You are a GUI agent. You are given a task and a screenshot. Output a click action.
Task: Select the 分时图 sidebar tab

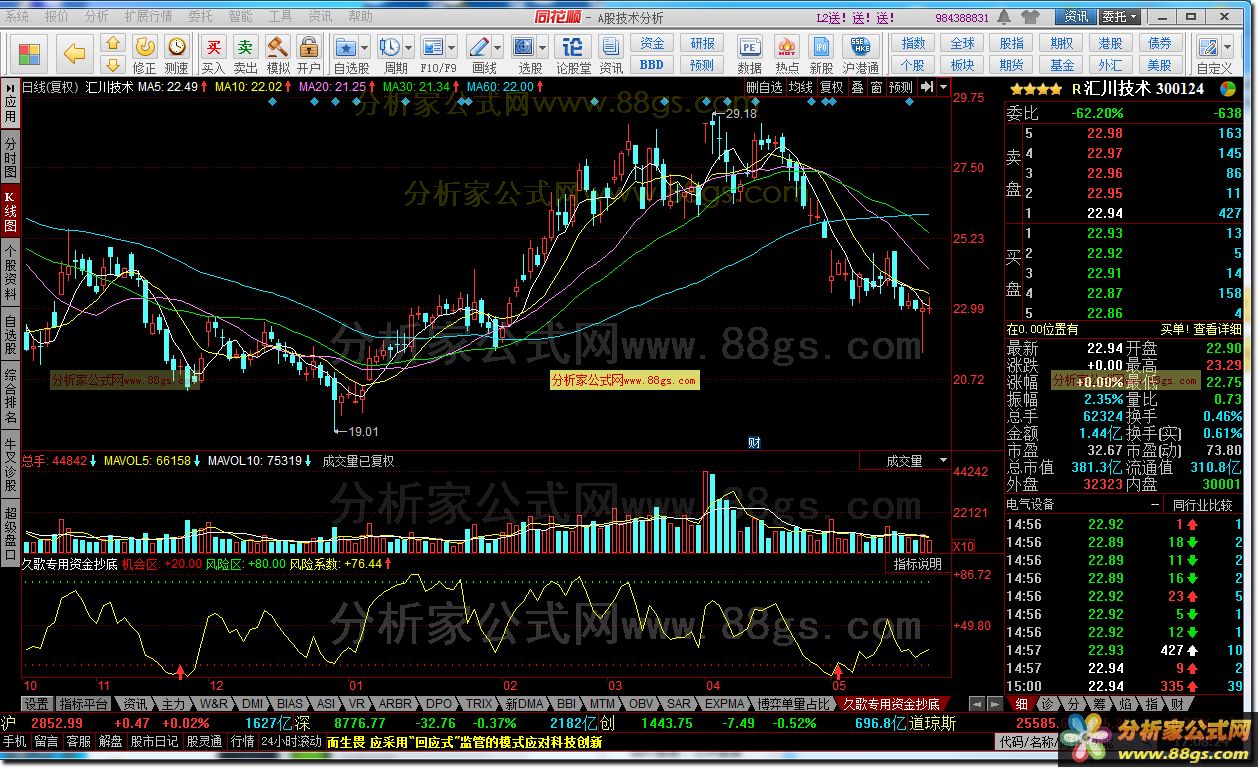point(10,159)
